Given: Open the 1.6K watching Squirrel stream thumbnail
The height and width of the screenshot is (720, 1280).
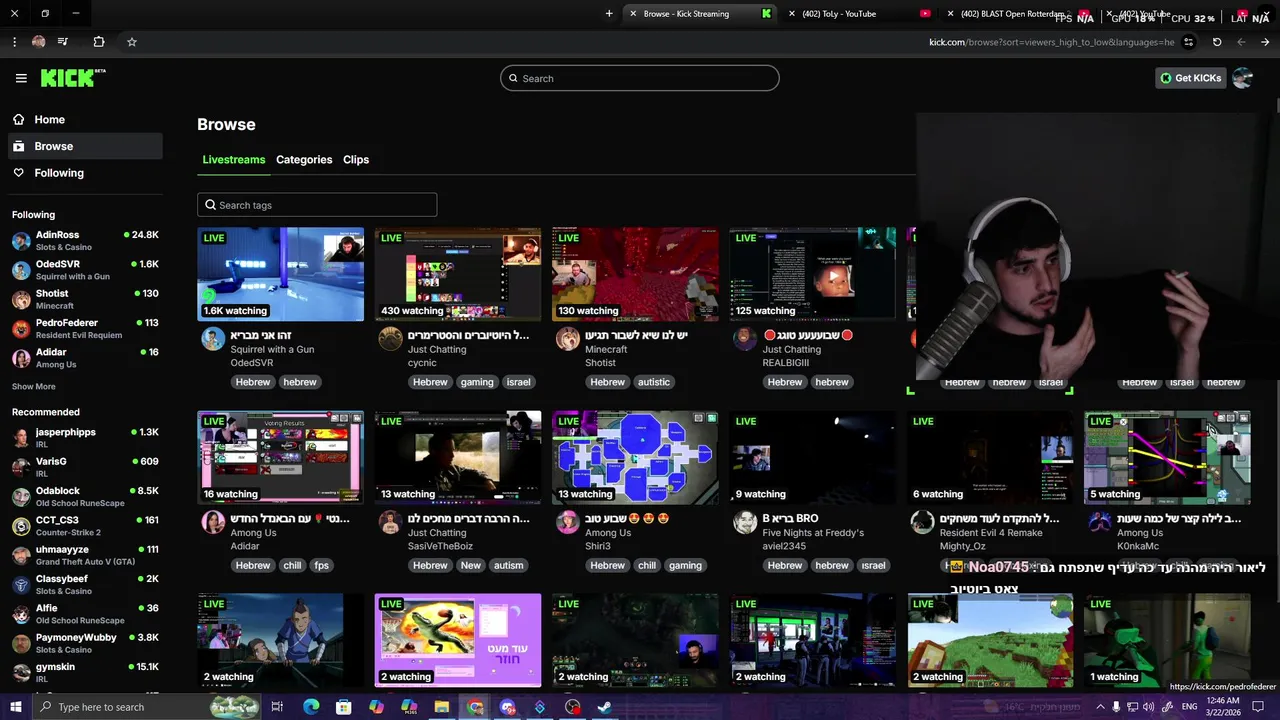Looking at the screenshot, I should point(281,274).
